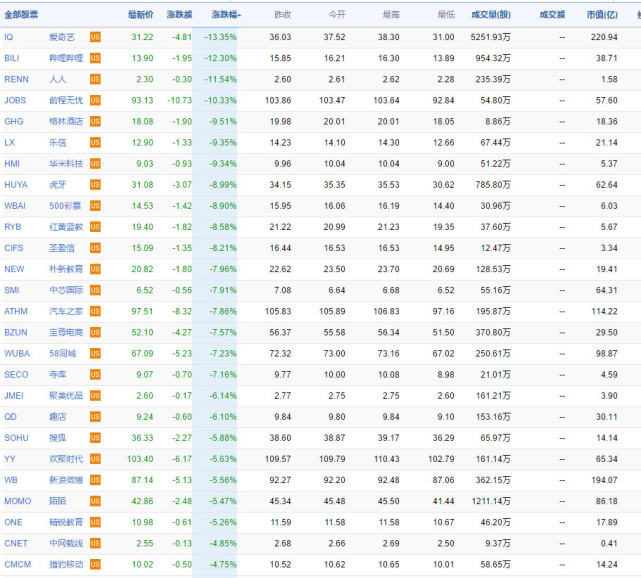641x578 pixels.
Task: Click the 97.51 latest price cell
Action: click(142, 311)
